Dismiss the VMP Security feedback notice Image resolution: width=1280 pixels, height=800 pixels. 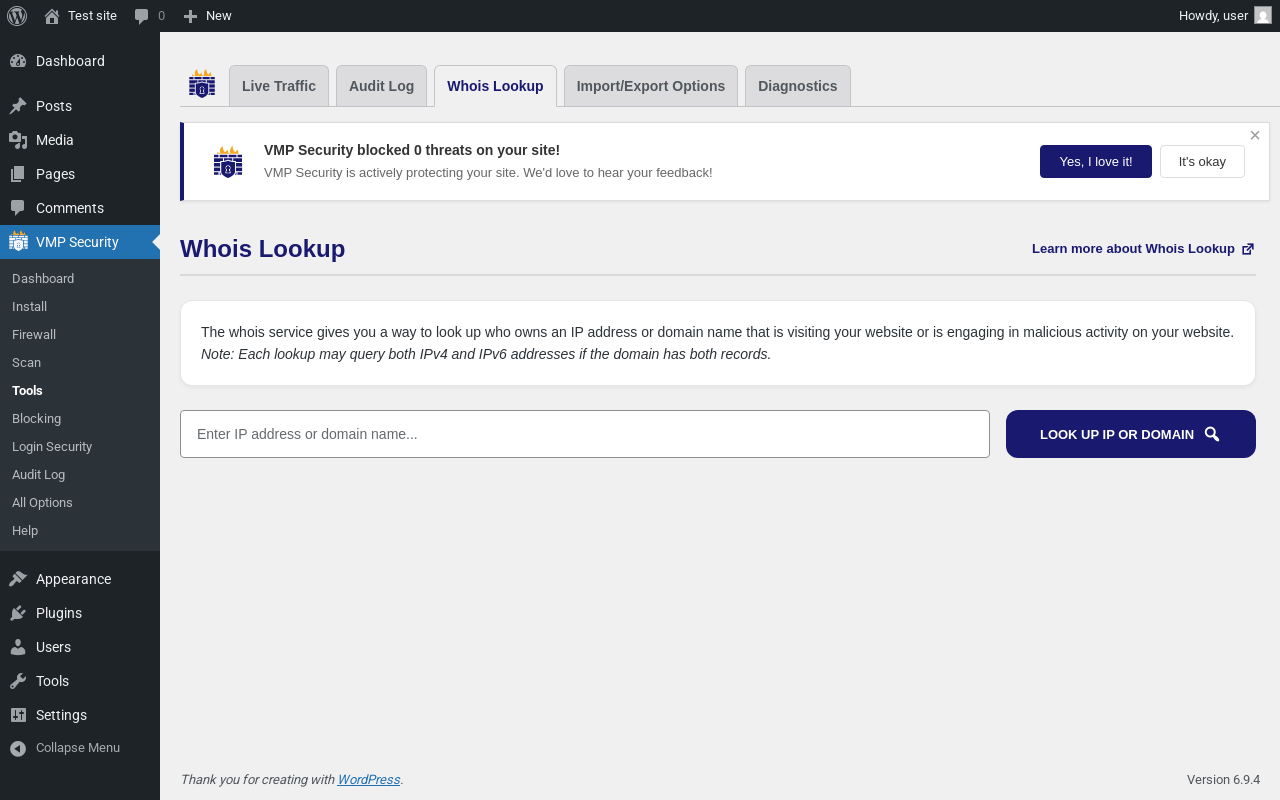click(x=1255, y=135)
